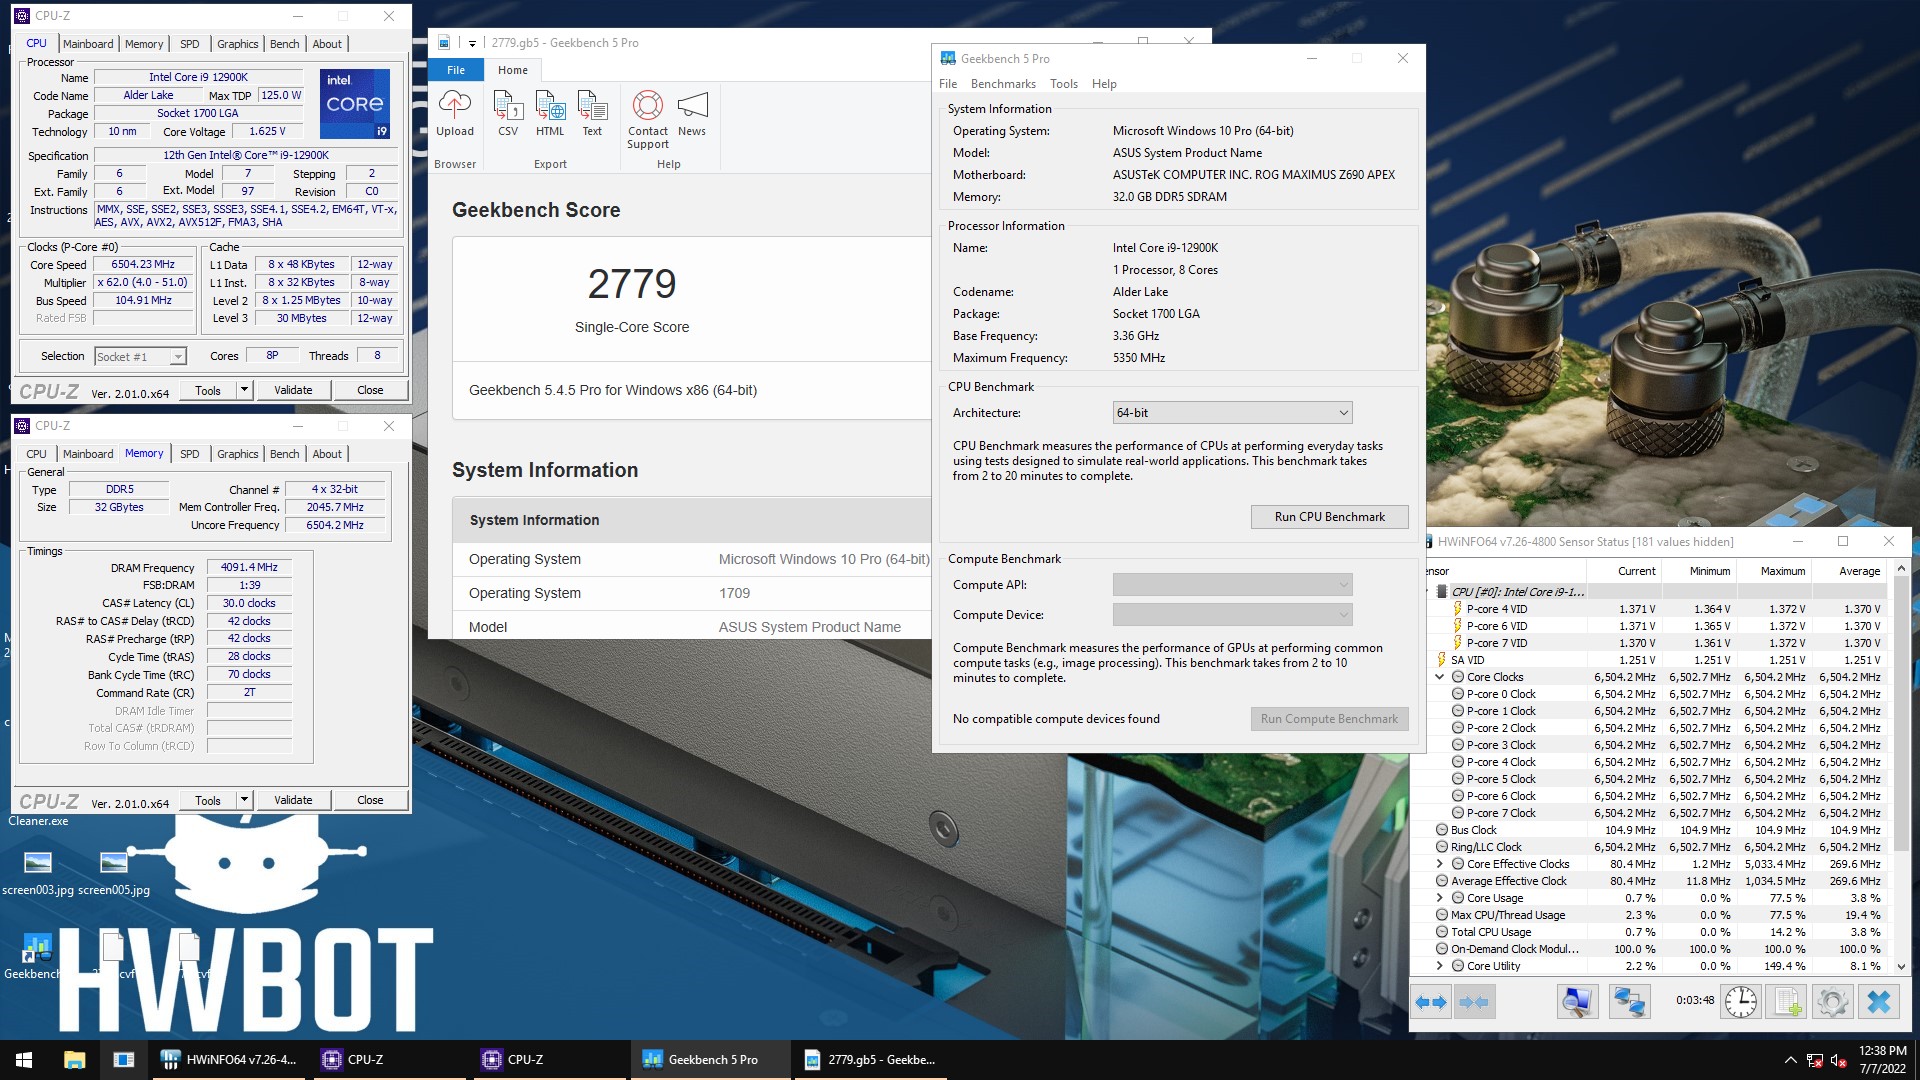Open Tools dropdown arrow in upper CPU-Z window
1920x1080 pixels.
pyautogui.click(x=244, y=390)
